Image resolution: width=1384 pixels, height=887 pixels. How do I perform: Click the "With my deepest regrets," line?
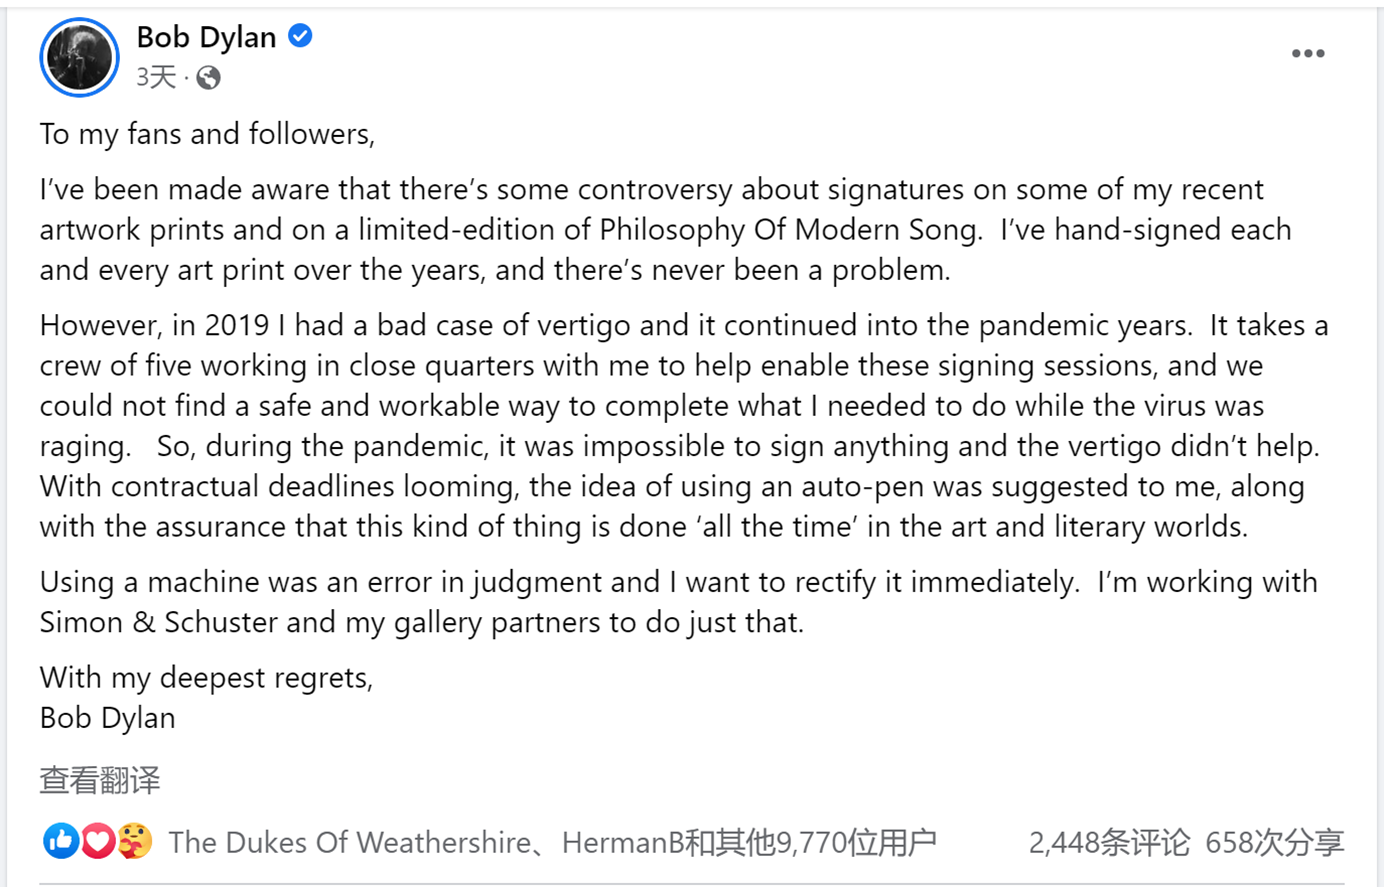[206, 678]
